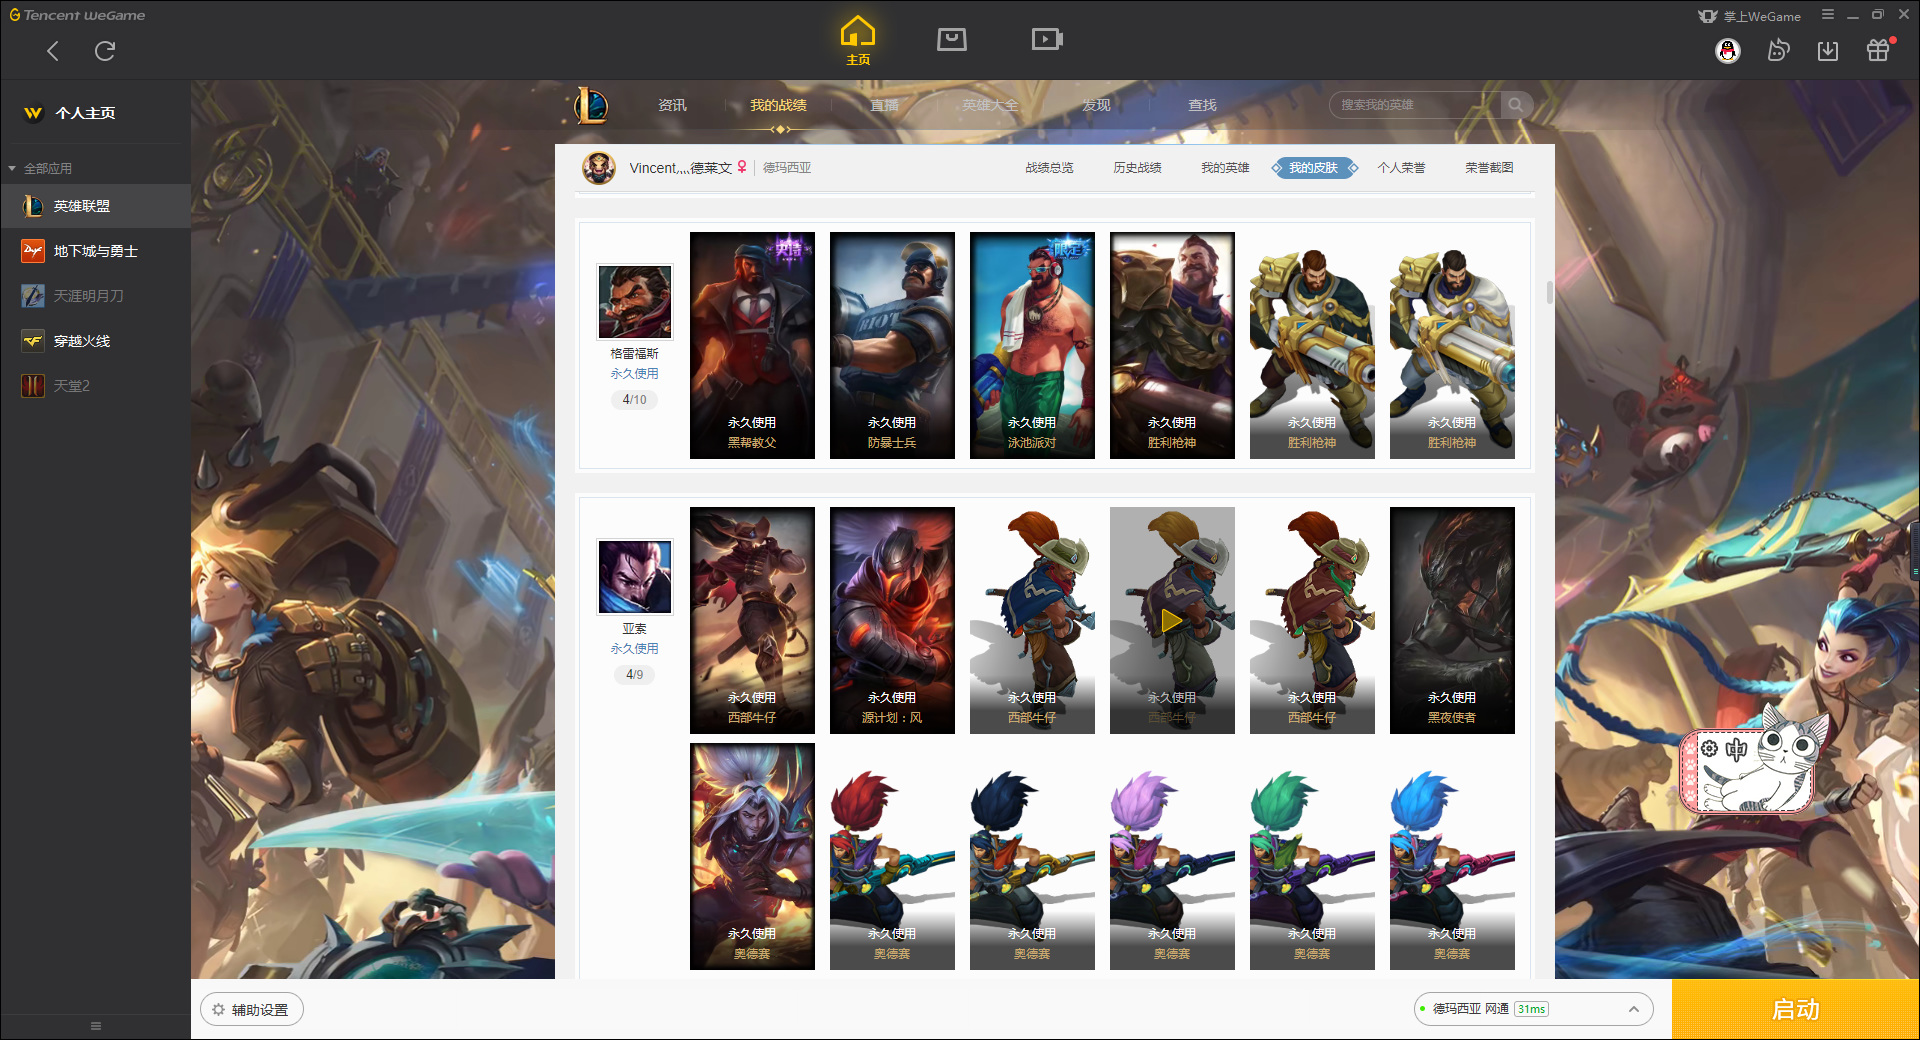Collapse the 全部应用 section

pos(40,168)
